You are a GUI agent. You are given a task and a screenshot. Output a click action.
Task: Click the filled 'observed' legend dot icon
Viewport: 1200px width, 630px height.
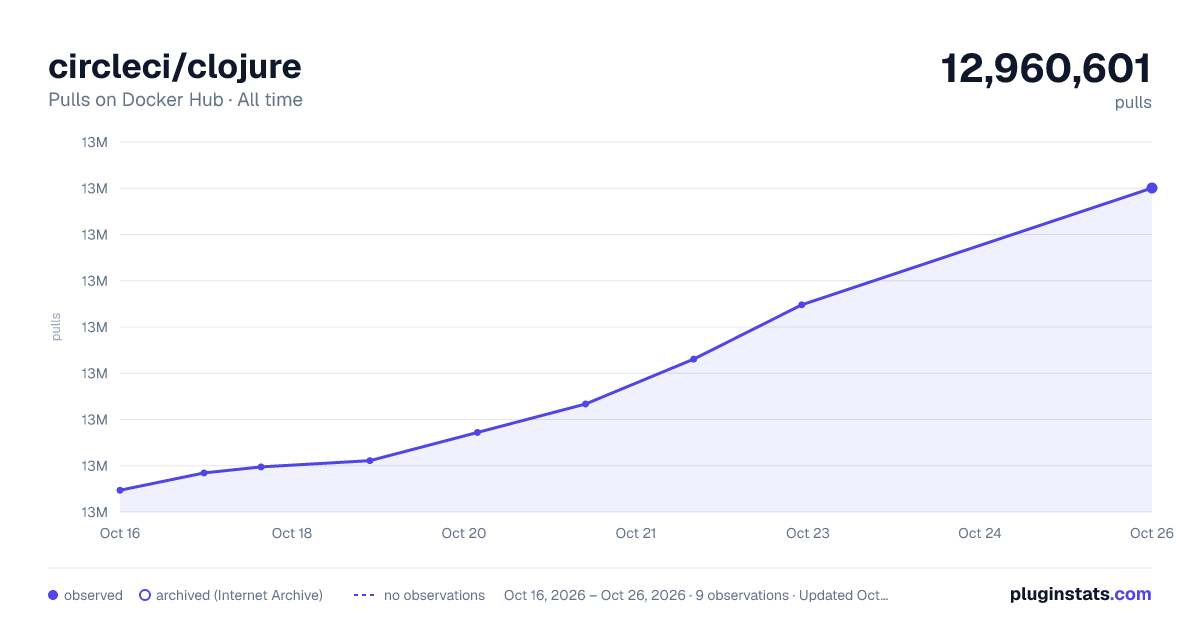click(53, 595)
